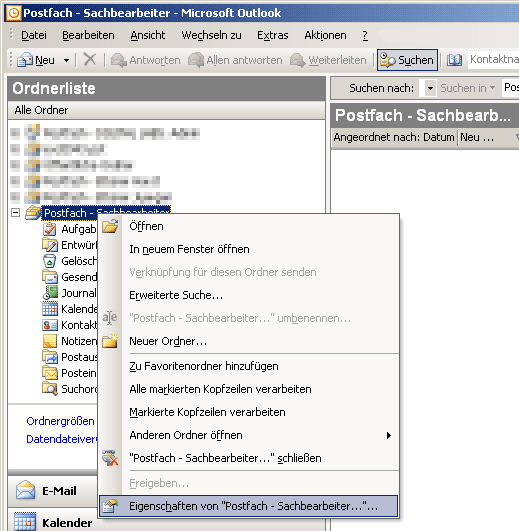Select the Suchordner search folder icon

50,389
